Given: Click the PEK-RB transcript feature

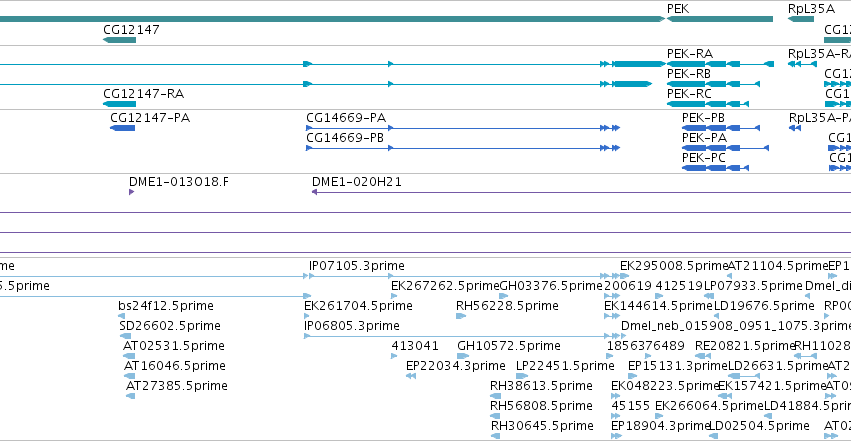Looking at the screenshot, I should (713, 84).
